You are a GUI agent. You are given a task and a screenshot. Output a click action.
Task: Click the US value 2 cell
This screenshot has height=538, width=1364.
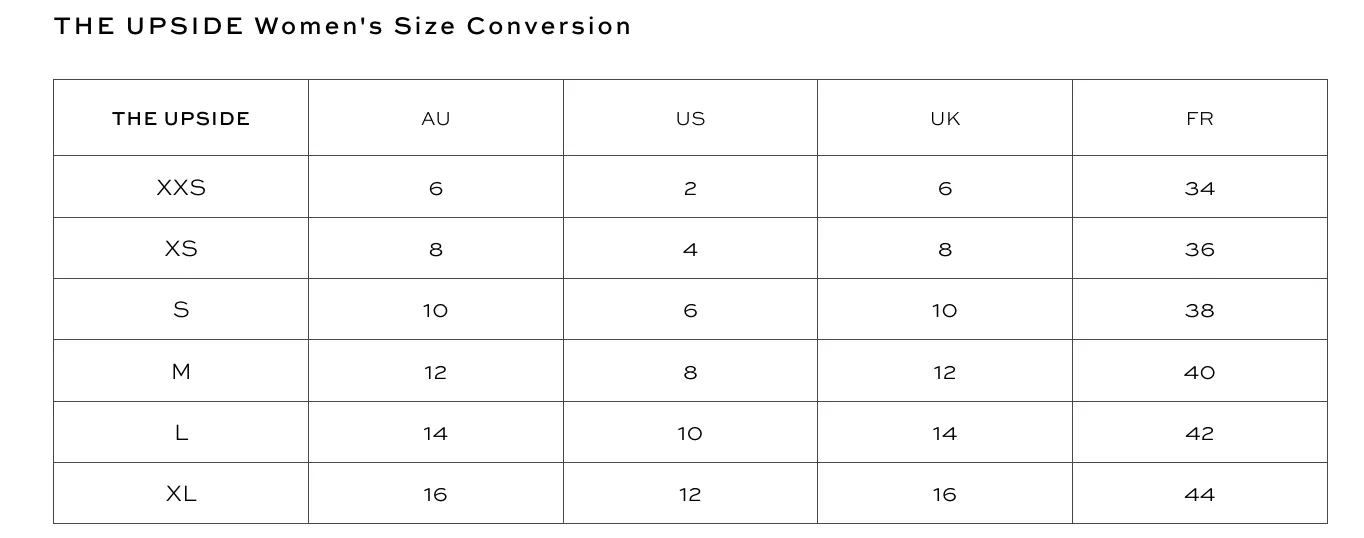tap(690, 188)
